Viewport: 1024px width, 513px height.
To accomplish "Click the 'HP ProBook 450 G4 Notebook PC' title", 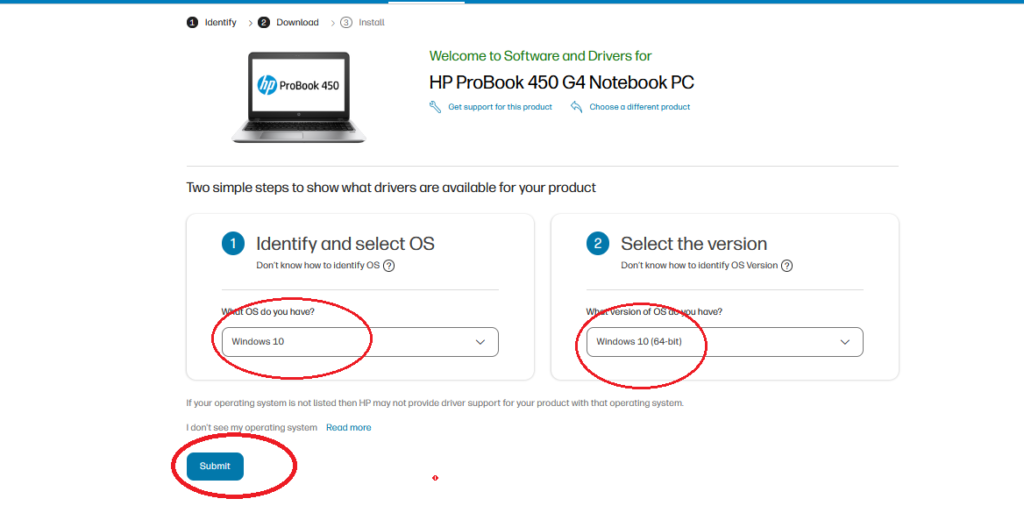I will coord(562,82).
